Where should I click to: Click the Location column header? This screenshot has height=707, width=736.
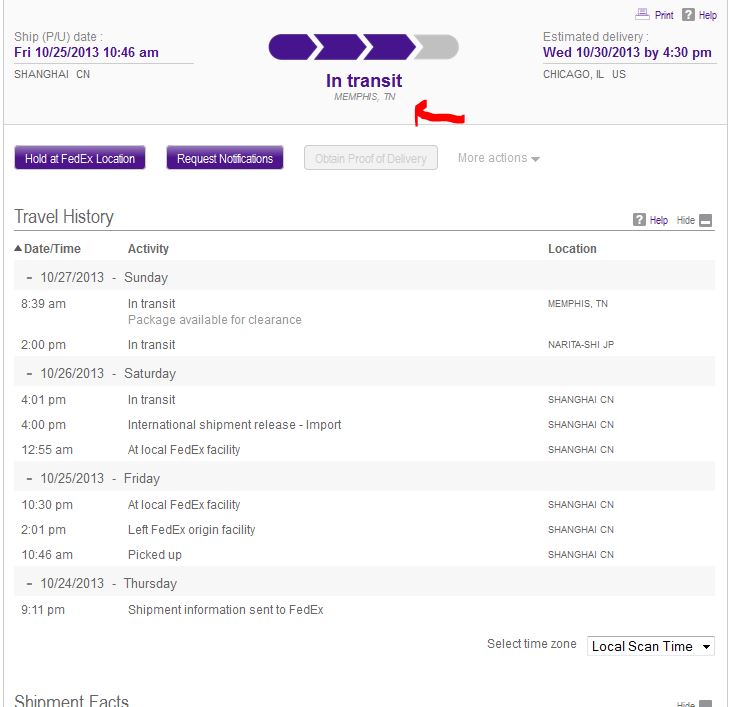tap(572, 248)
